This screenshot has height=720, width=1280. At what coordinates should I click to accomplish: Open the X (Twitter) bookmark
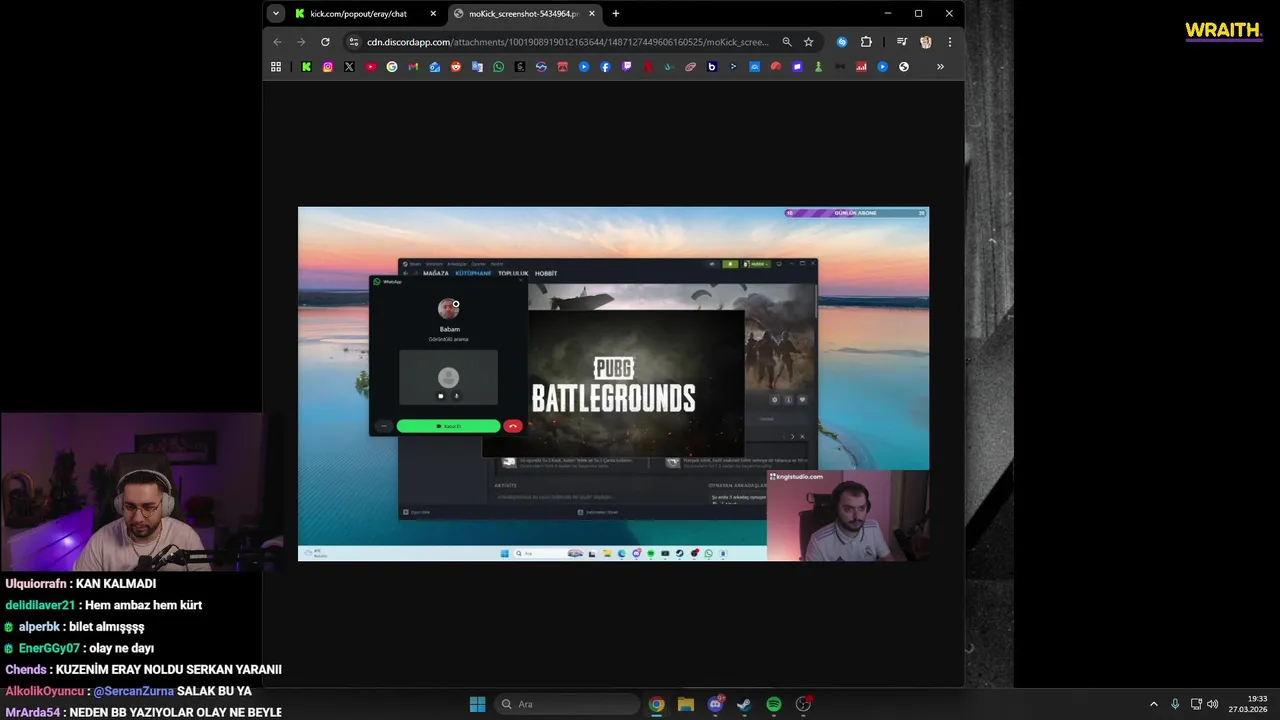(x=349, y=67)
